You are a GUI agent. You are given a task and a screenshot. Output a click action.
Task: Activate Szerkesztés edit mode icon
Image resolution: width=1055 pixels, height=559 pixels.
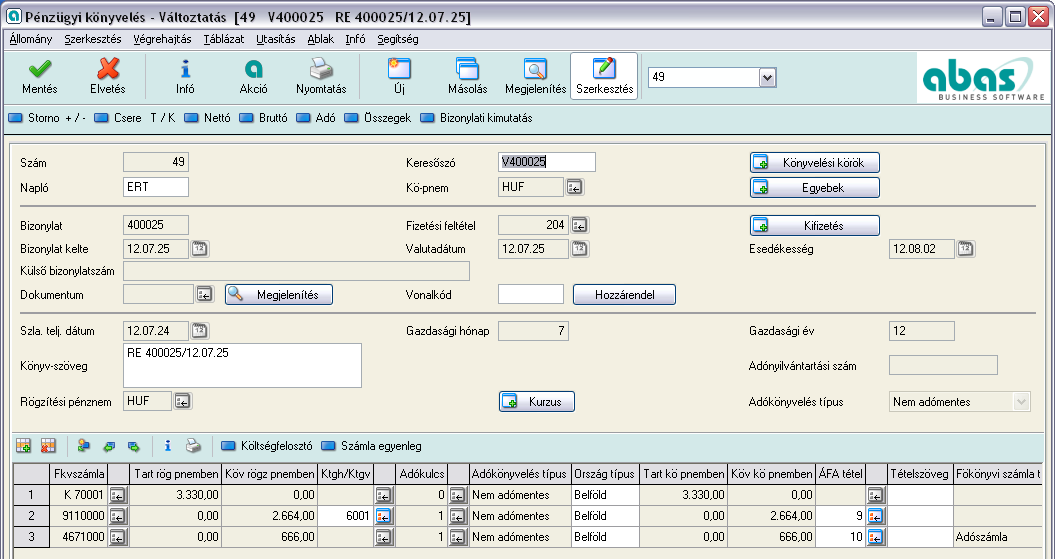coord(604,69)
